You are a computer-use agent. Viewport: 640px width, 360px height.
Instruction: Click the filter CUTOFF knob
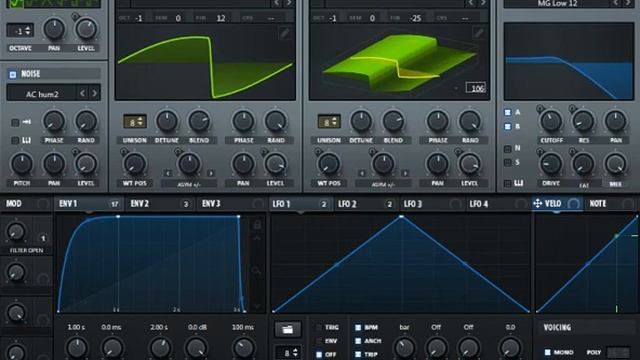(x=551, y=121)
